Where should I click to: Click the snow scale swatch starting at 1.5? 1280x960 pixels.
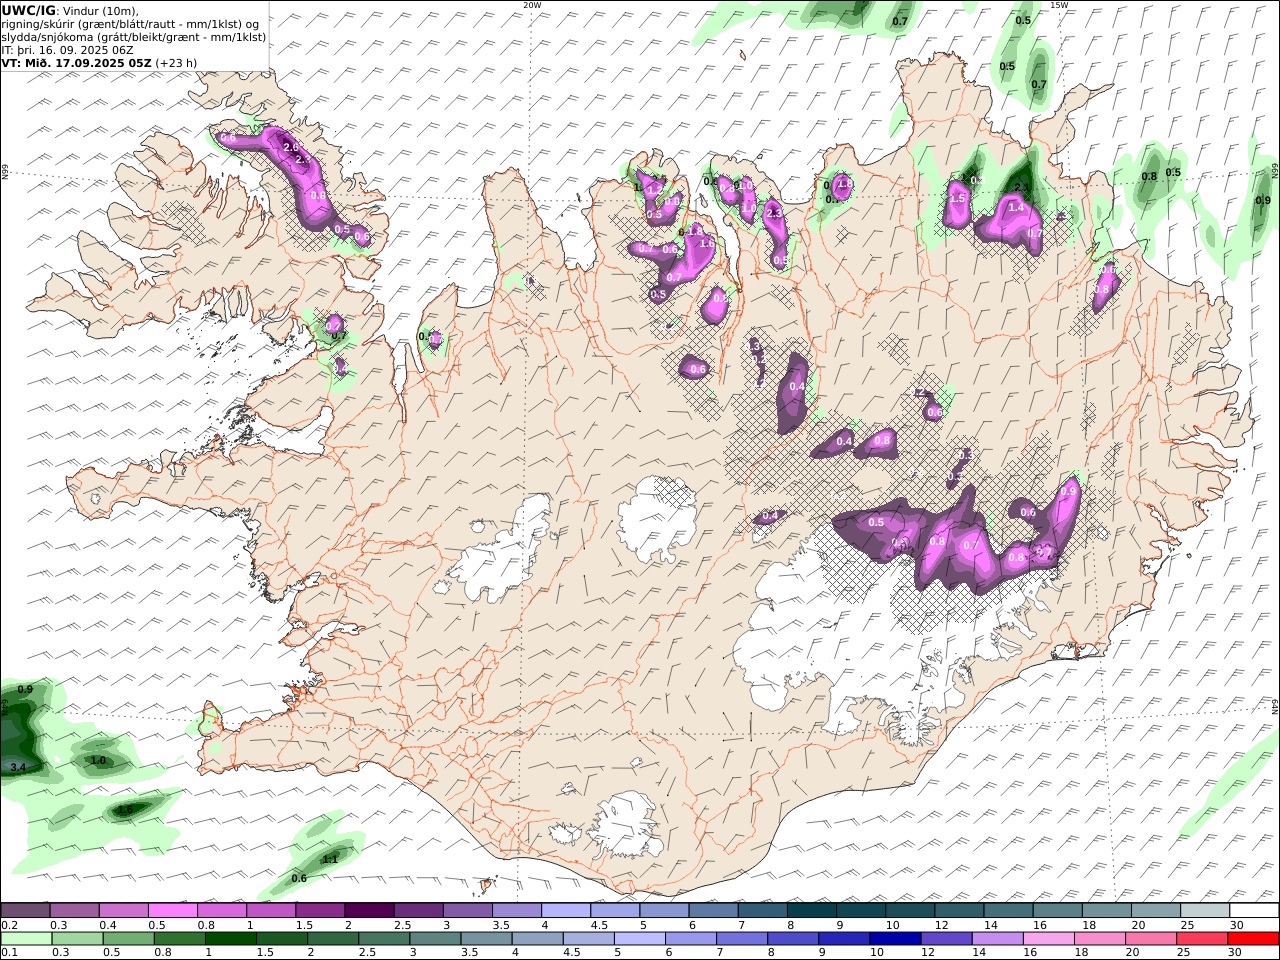(320, 910)
